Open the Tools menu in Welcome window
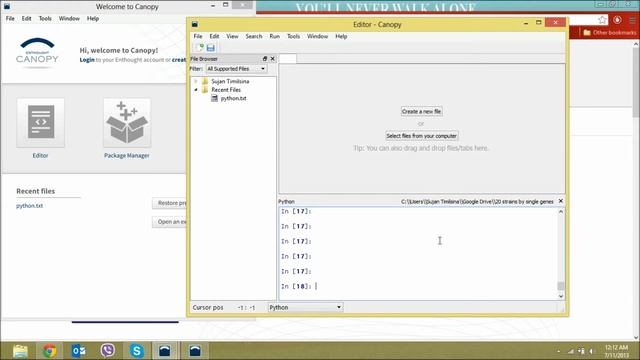This screenshot has height=360, width=640. 45,18
